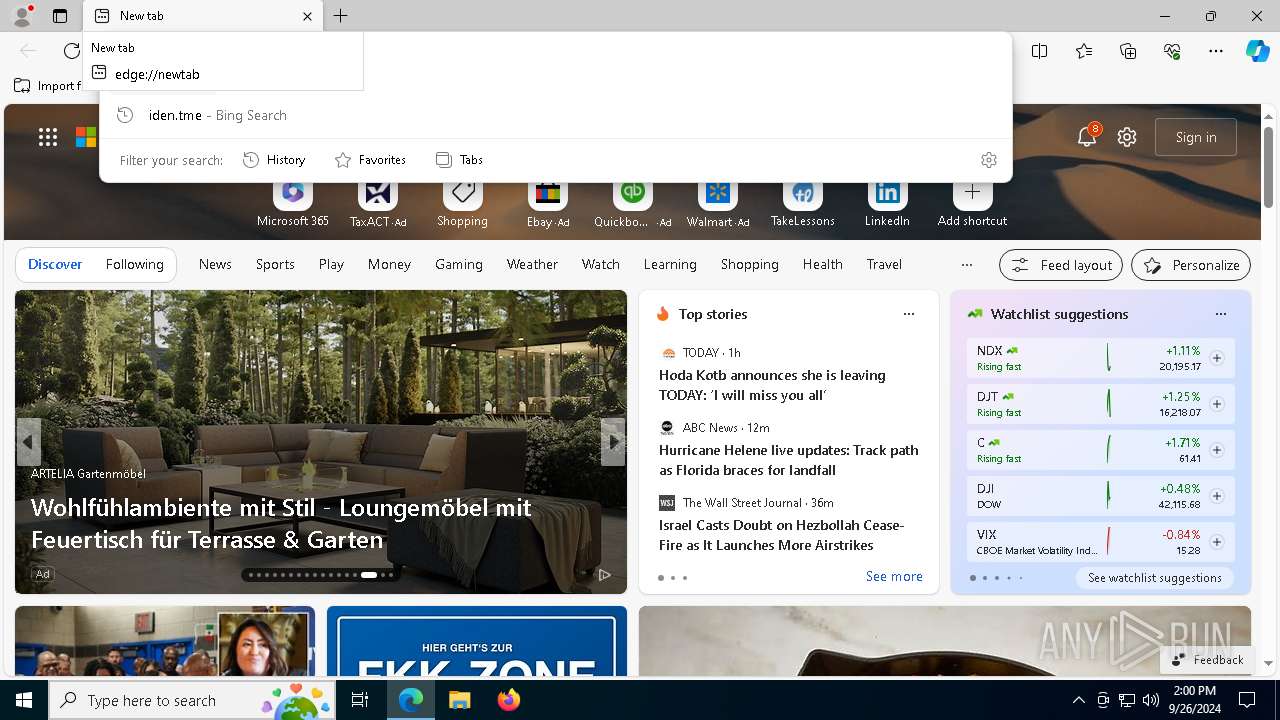
Task: Add VIX to watchlist
Action: 1217,542
